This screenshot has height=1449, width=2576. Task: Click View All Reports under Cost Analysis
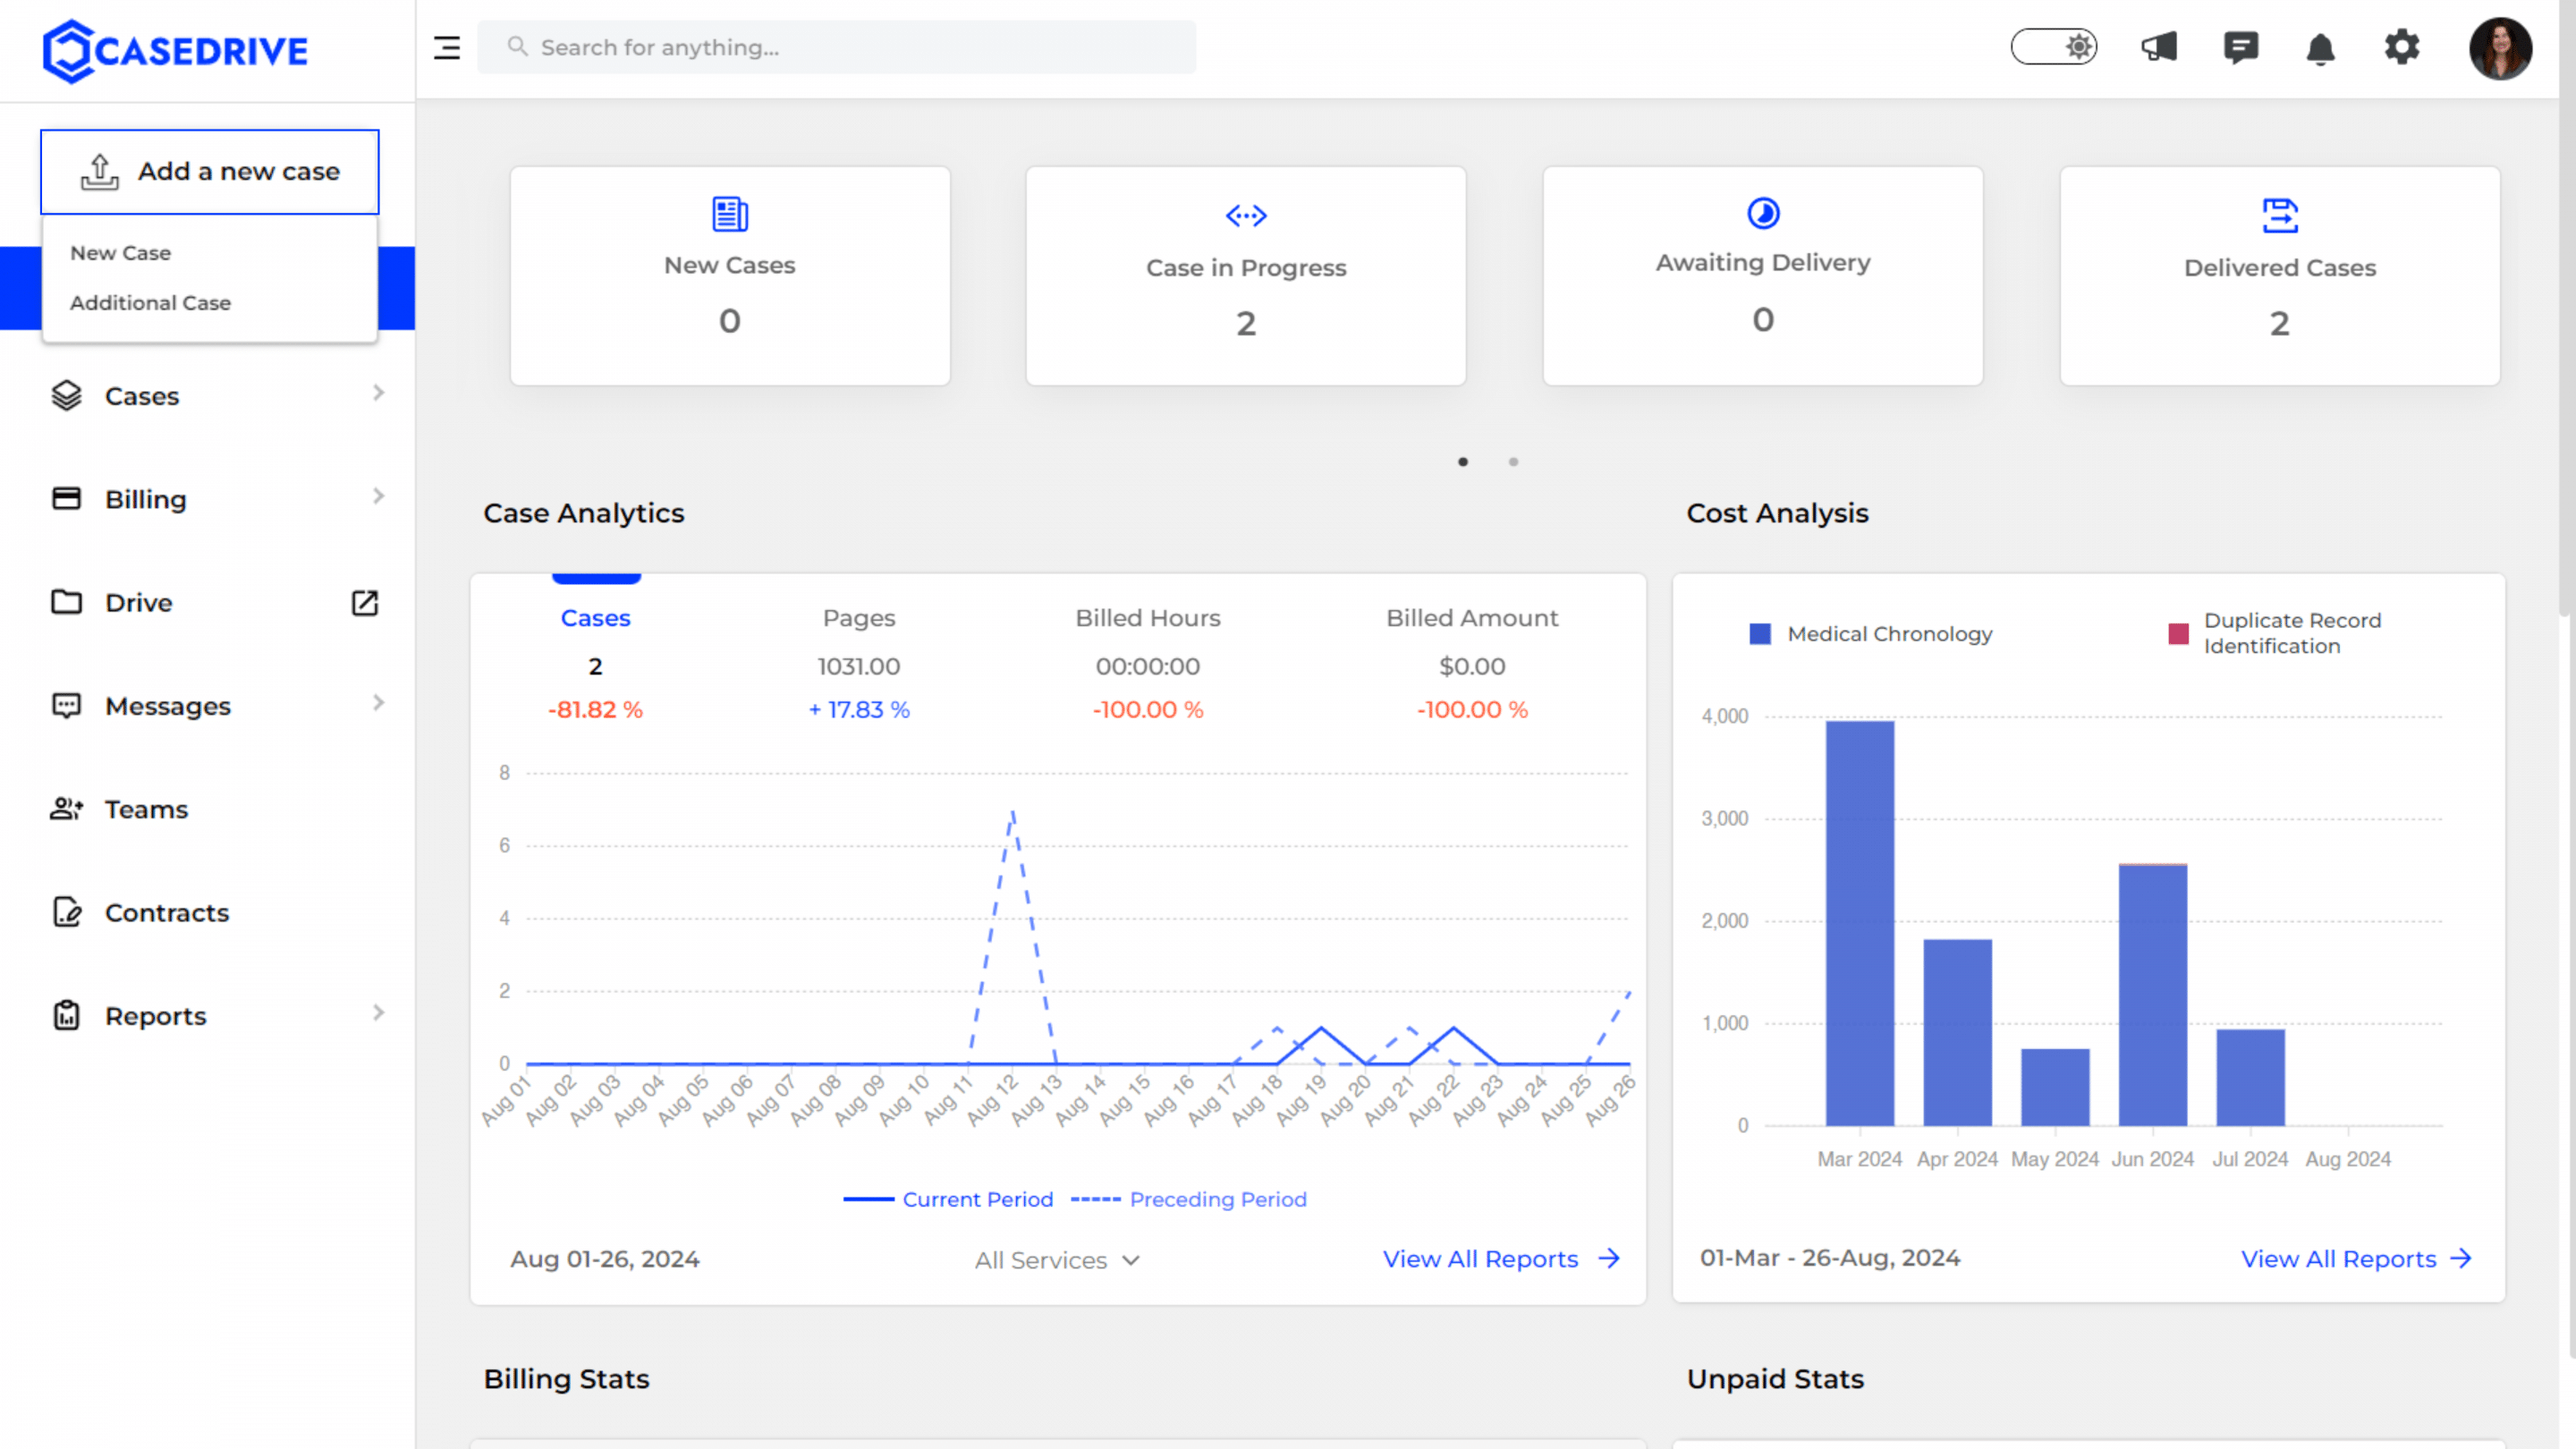pyautogui.click(x=2355, y=1259)
